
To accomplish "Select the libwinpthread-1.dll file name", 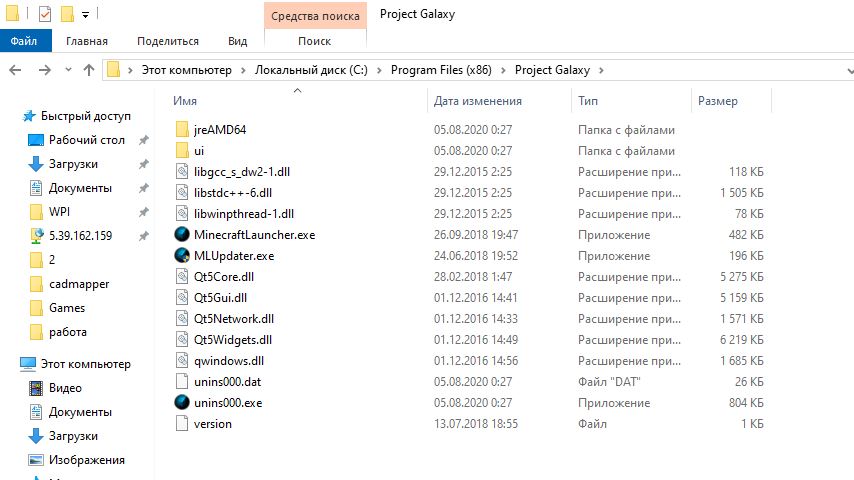I will (x=243, y=214).
